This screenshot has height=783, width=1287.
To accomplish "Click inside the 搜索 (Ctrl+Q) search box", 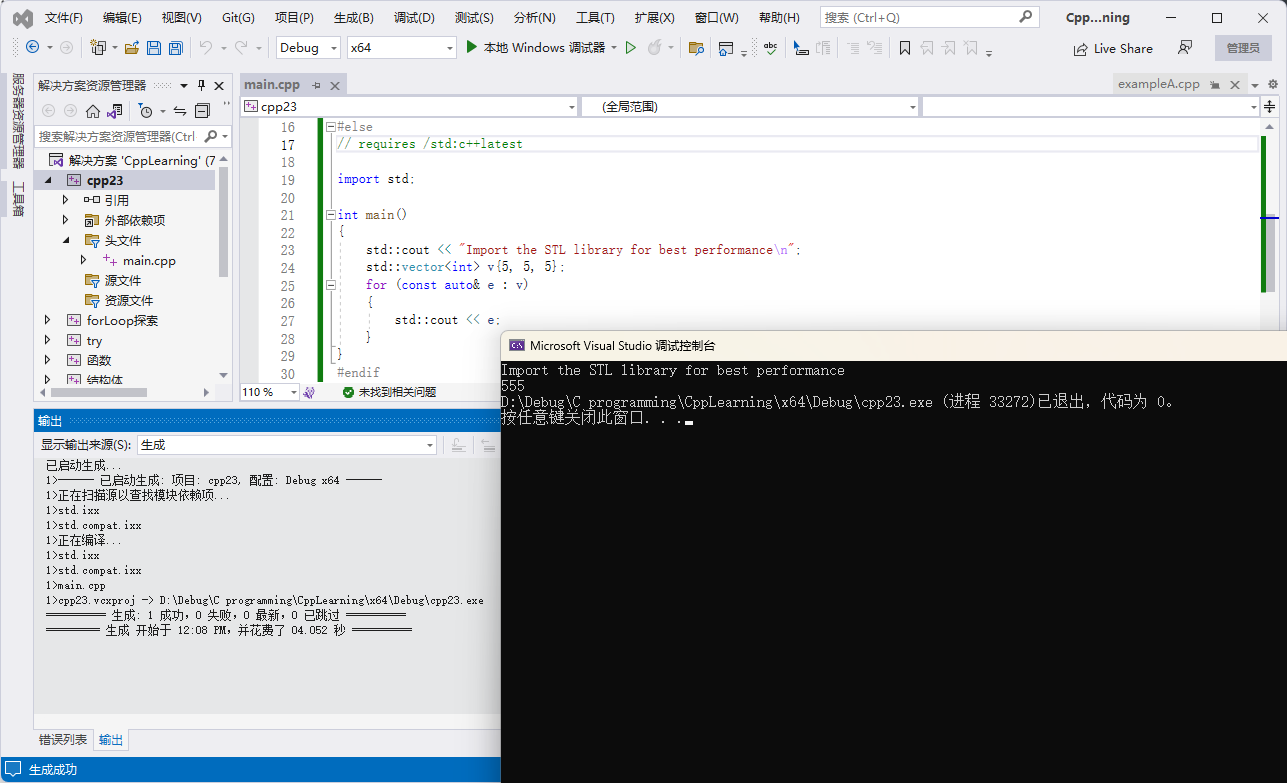I will point(920,15).
